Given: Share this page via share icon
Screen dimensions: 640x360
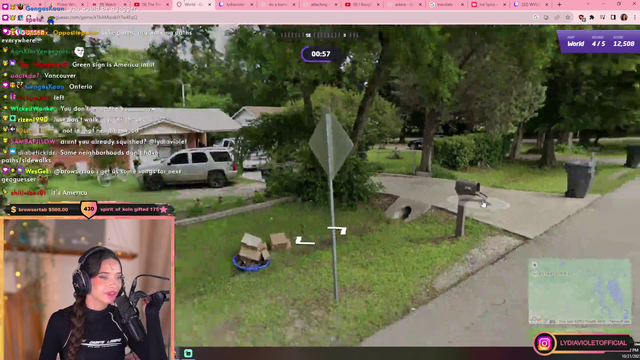Looking at the screenshot, I should coord(557,18).
